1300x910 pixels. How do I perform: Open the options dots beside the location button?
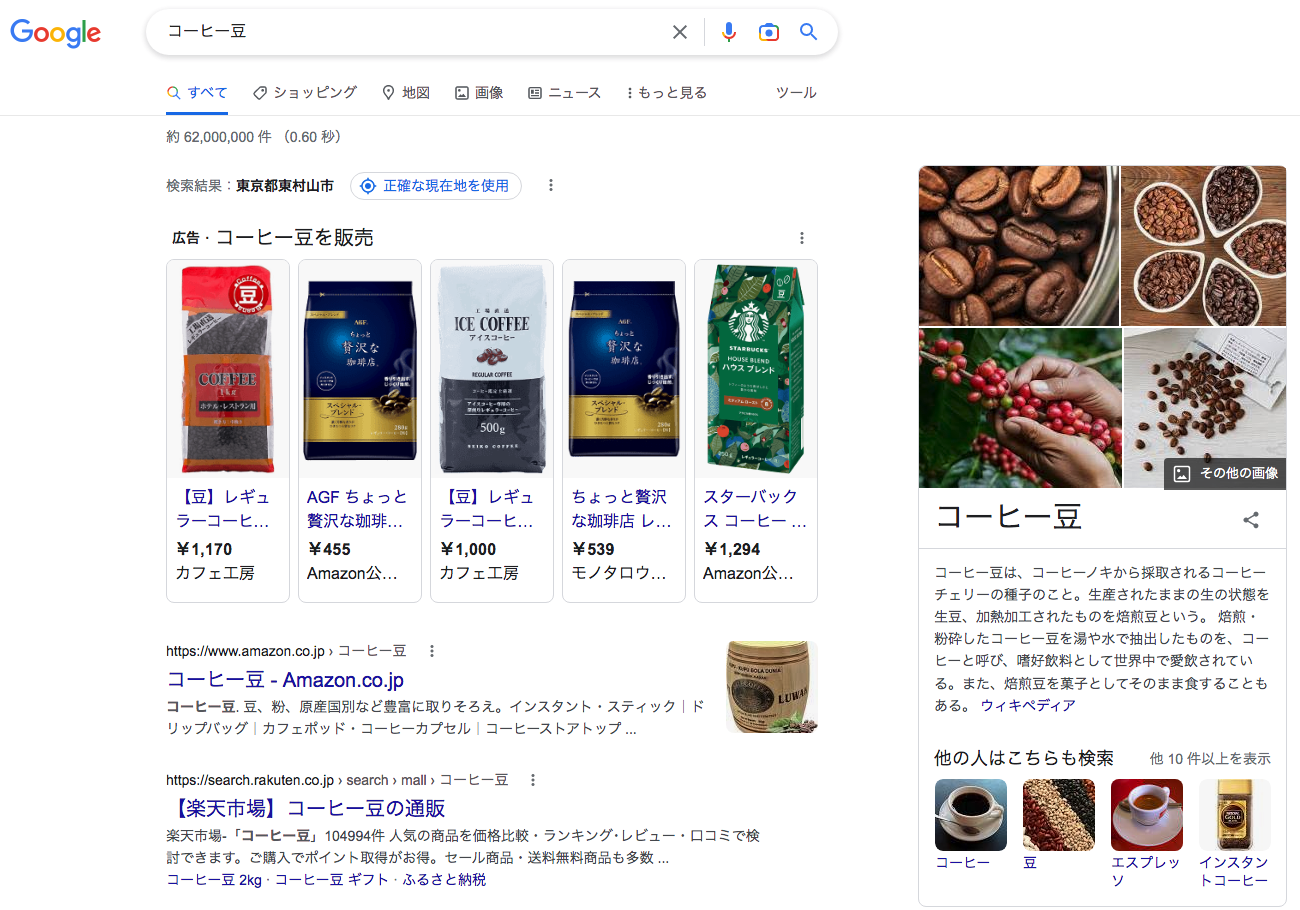pos(550,186)
